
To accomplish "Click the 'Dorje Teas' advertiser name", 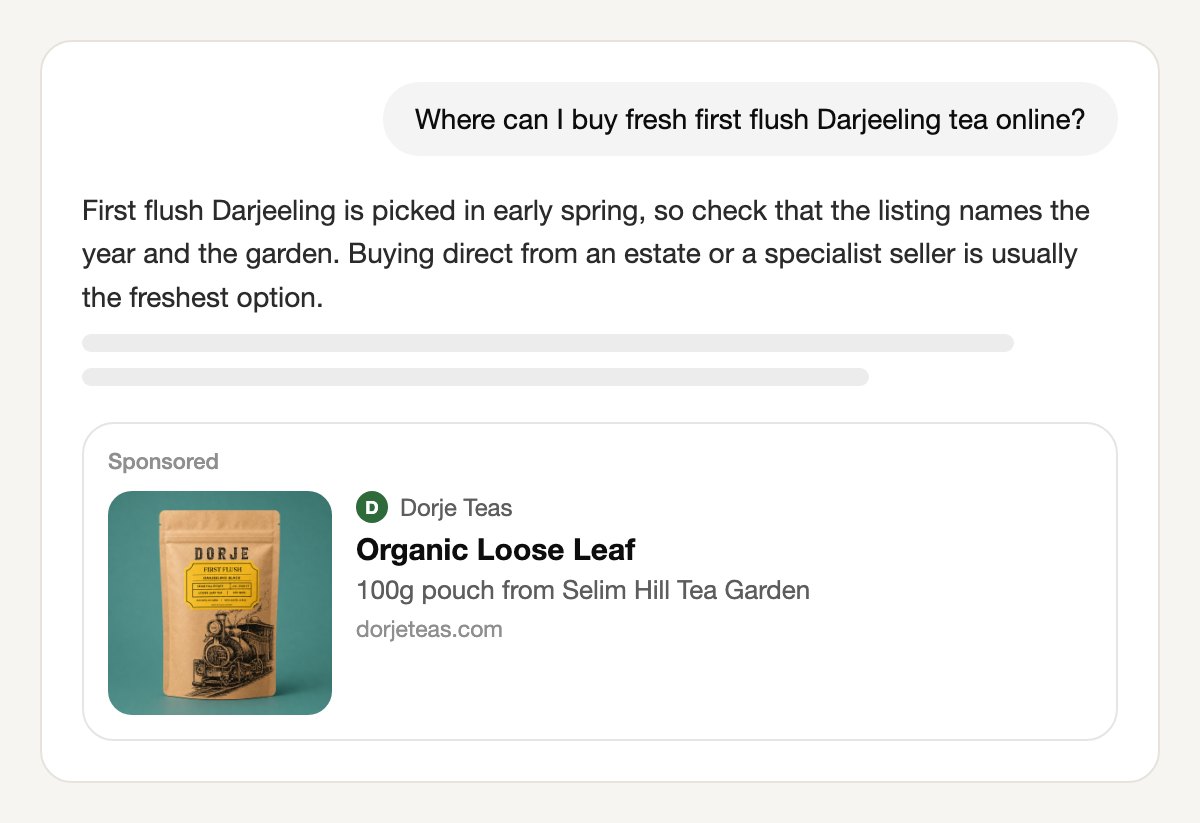I will coord(456,508).
